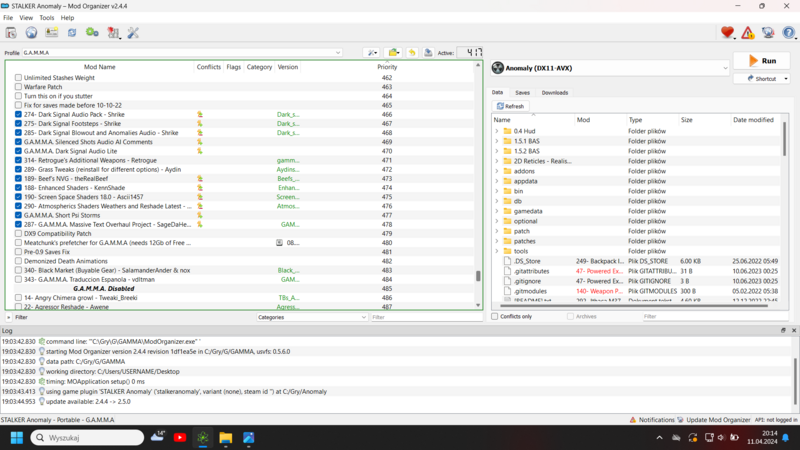Click the red heart Endorse icon
The image size is (800, 450).
pyautogui.click(x=727, y=33)
